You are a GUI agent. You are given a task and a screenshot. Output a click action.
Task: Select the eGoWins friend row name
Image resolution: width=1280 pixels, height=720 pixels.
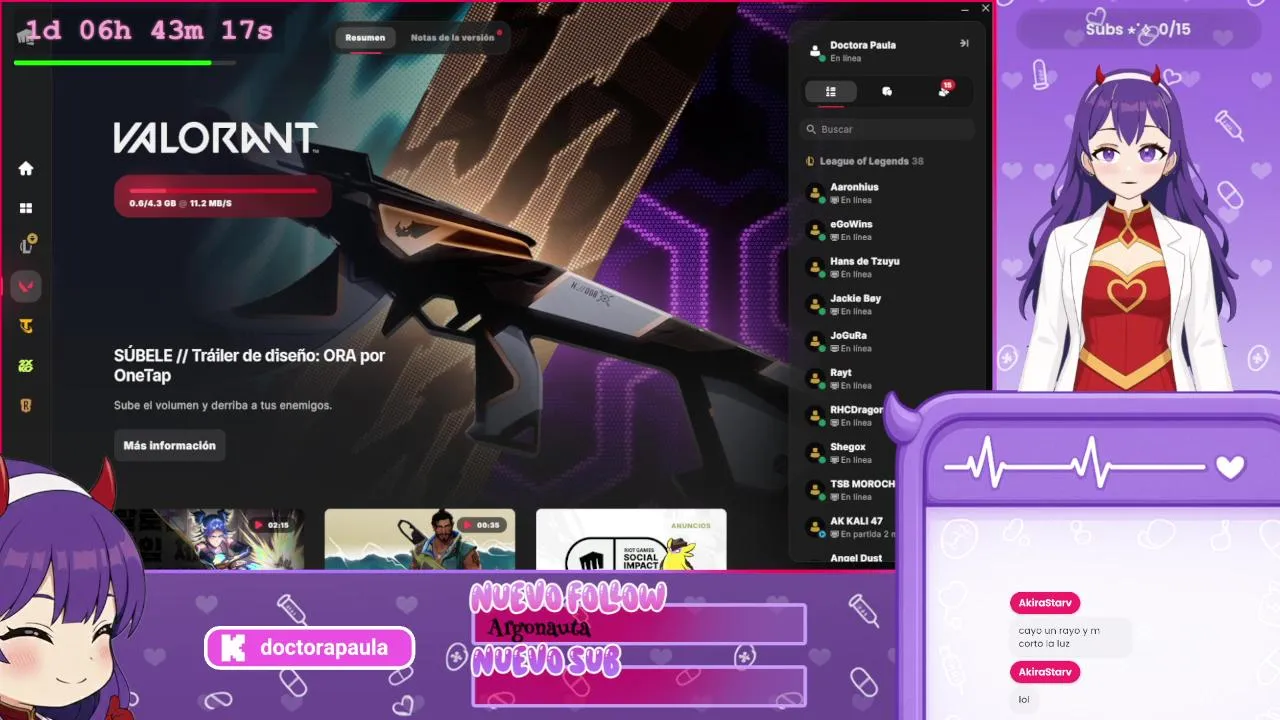pyautogui.click(x=851, y=224)
